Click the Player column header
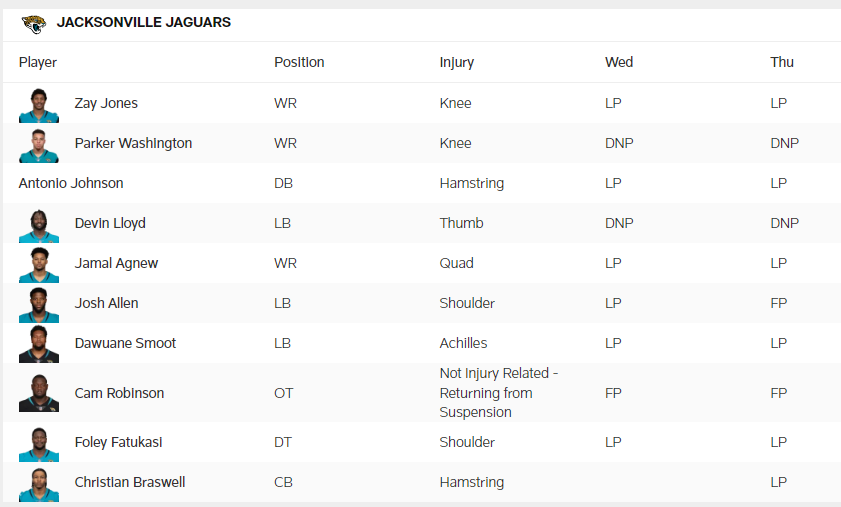The image size is (841, 507). point(38,62)
